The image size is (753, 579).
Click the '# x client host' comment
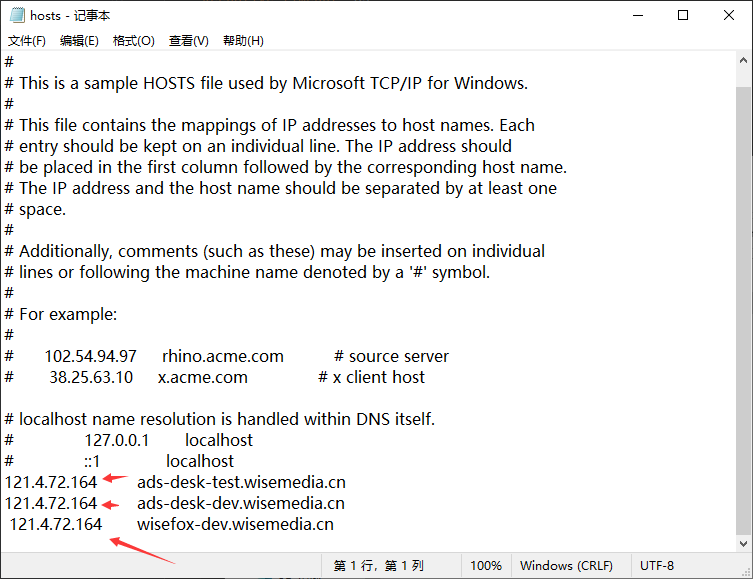(x=372, y=377)
